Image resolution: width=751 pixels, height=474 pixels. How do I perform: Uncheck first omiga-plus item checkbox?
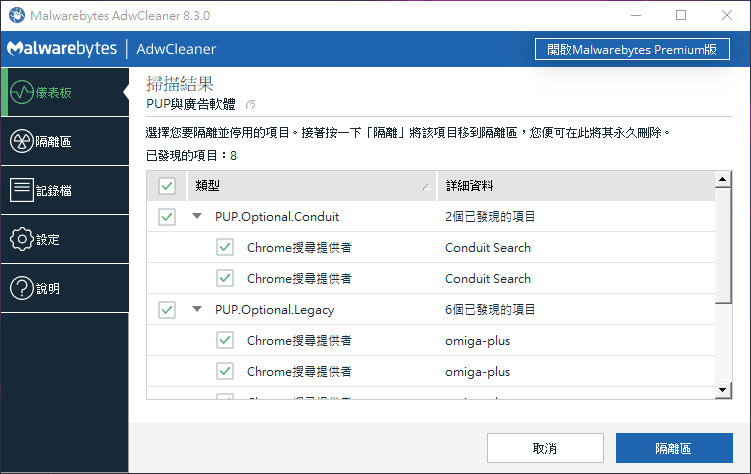(x=225, y=340)
